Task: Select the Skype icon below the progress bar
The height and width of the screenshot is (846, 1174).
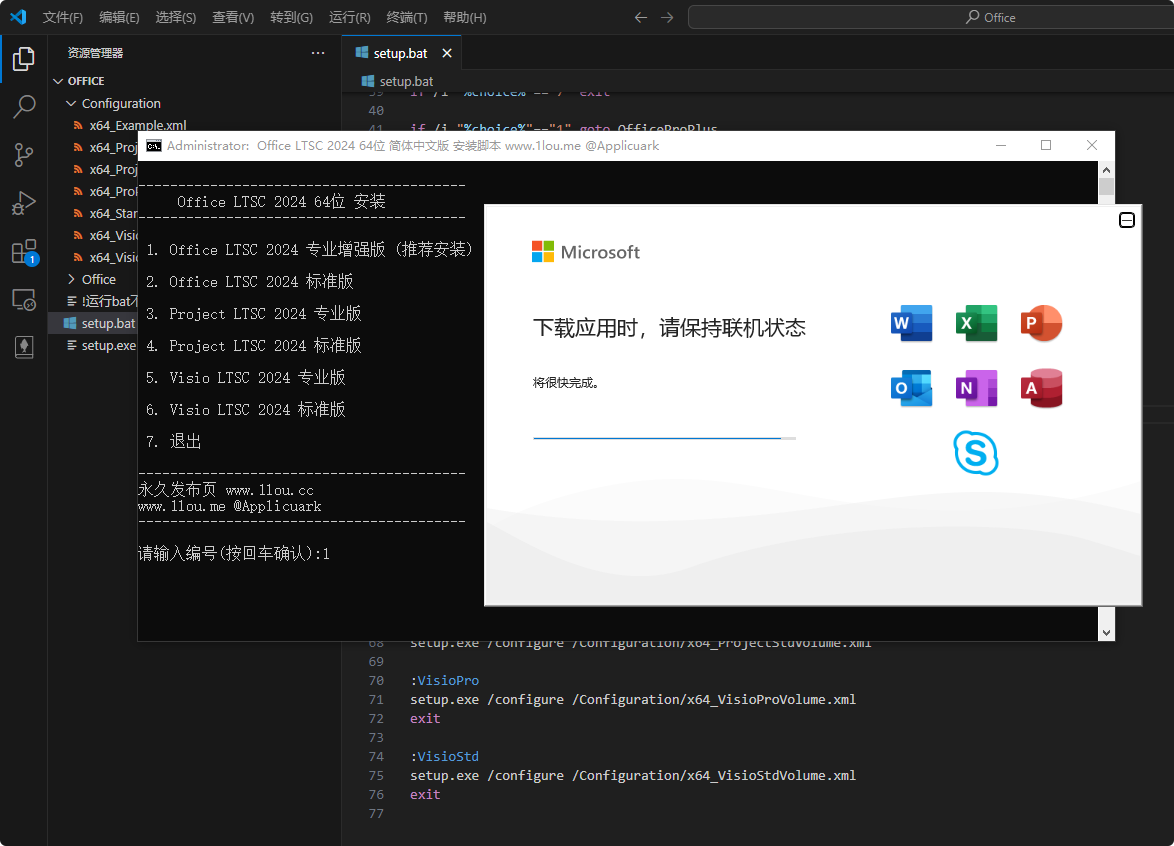Action: pos(976,453)
